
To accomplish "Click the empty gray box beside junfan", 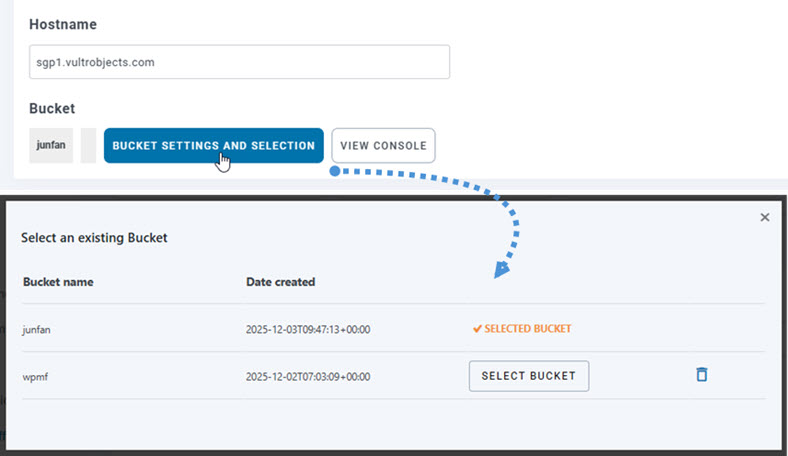I will (x=88, y=145).
